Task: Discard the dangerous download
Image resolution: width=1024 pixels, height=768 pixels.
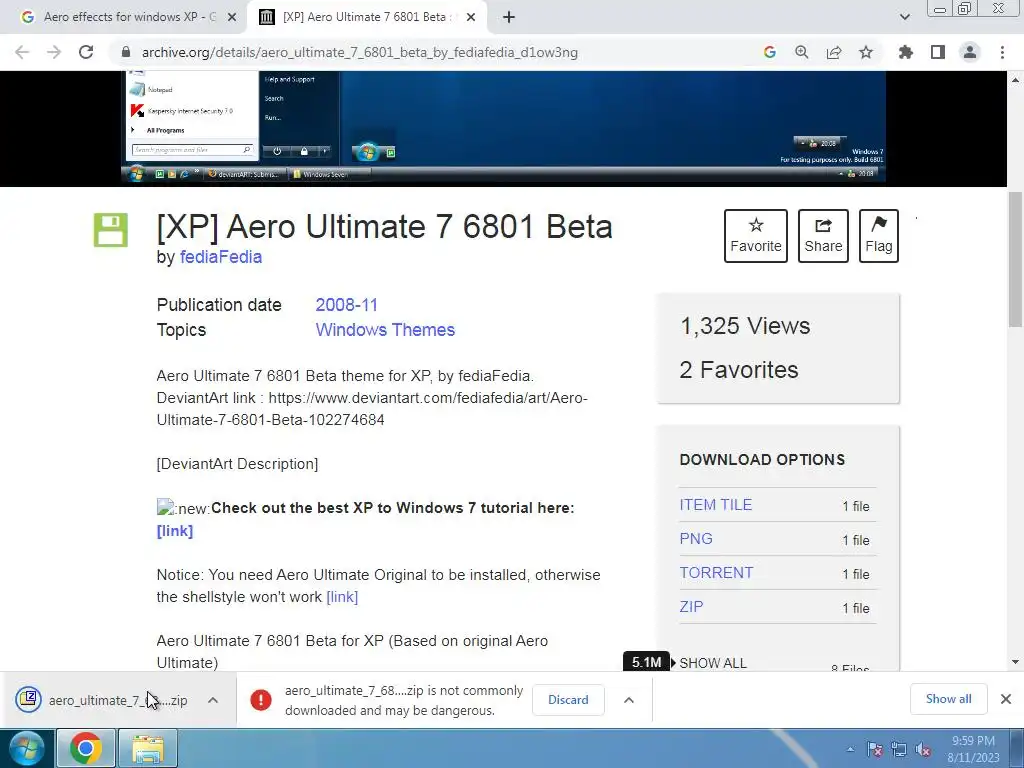Action: coord(568,699)
